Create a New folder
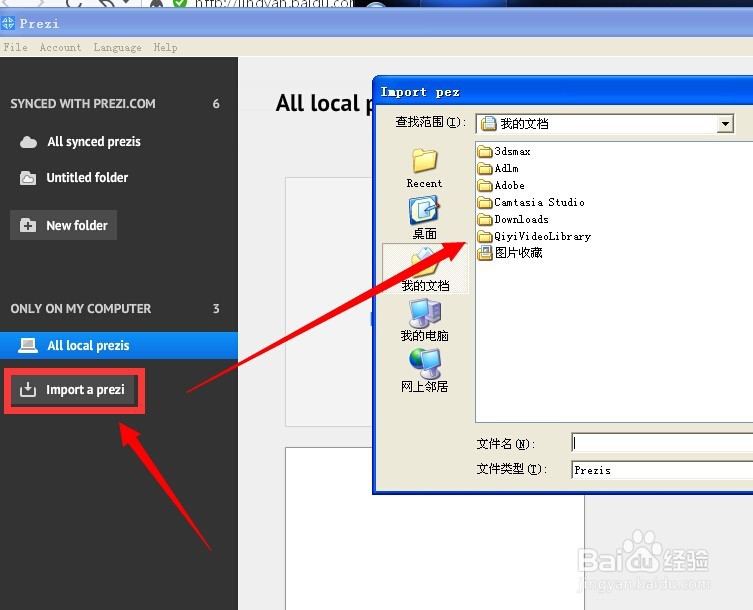This screenshot has height=610, width=753. point(63,225)
